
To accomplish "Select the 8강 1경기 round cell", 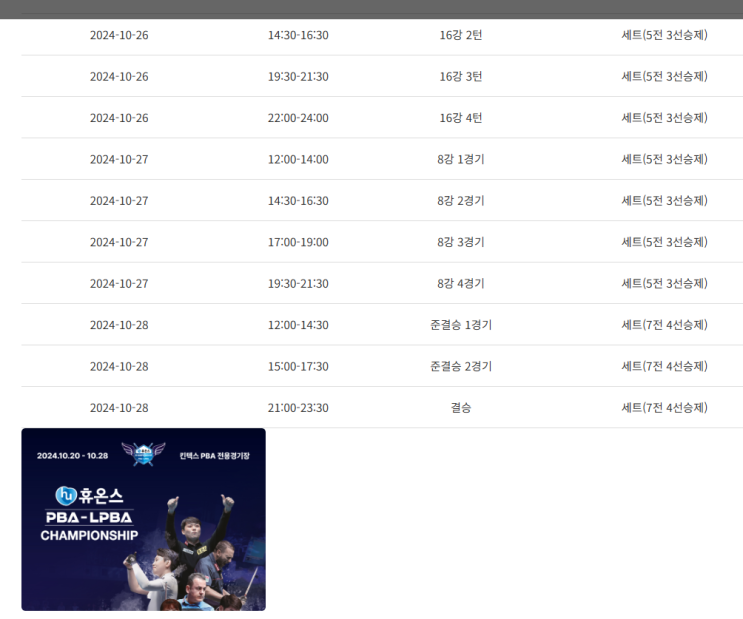I will coord(461,160).
